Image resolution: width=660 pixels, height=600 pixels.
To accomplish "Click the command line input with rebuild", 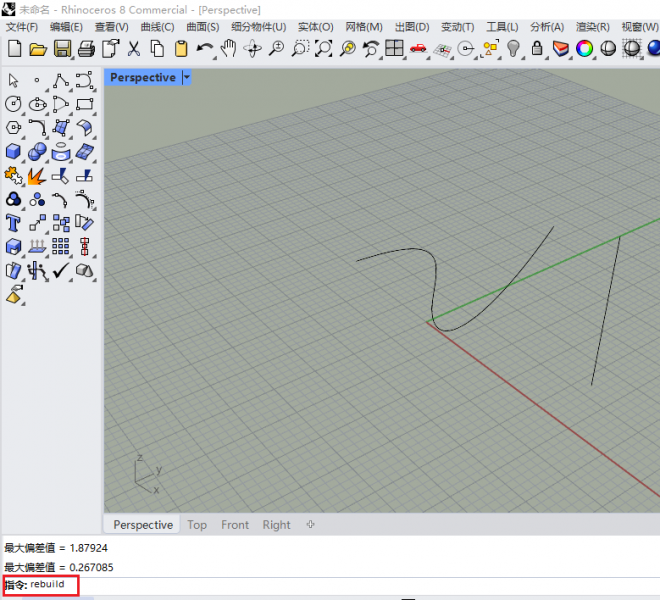I will [x=330, y=584].
